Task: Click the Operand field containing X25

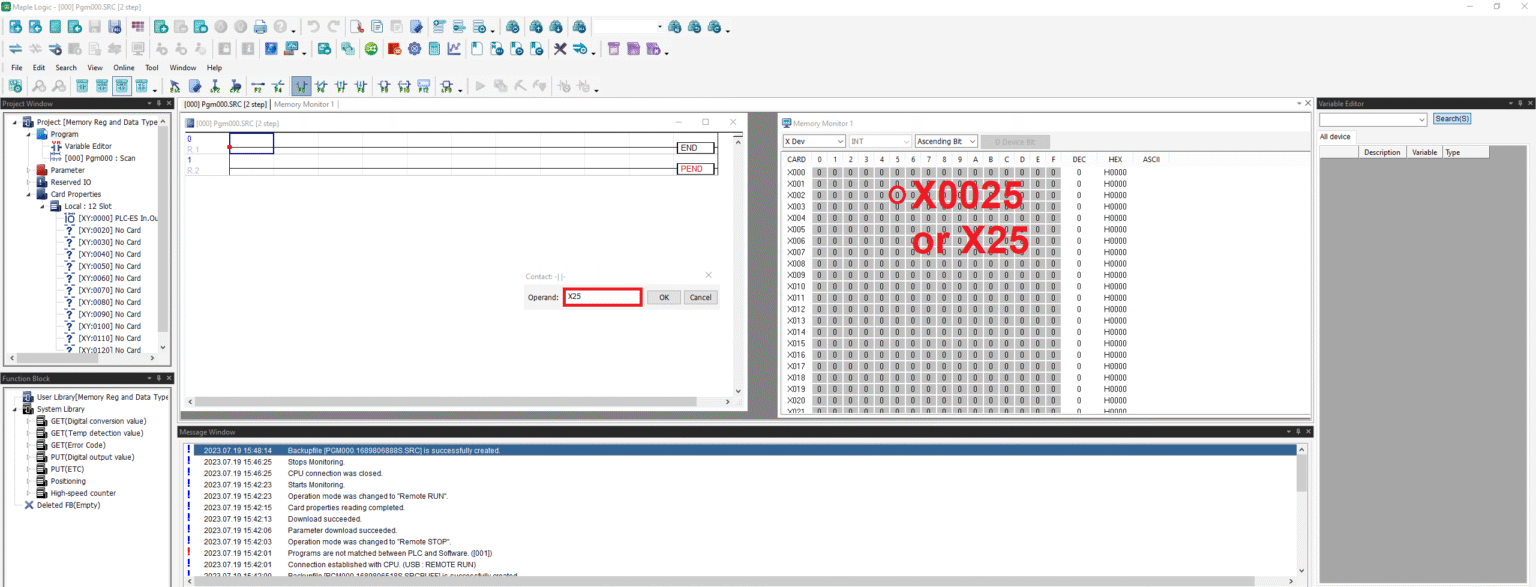Action: 601,296
